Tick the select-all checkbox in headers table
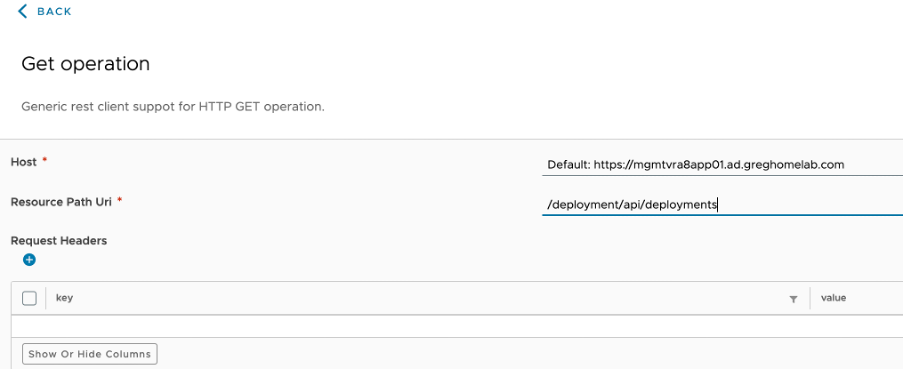Viewport: 904px width, 370px height. pos(29,299)
